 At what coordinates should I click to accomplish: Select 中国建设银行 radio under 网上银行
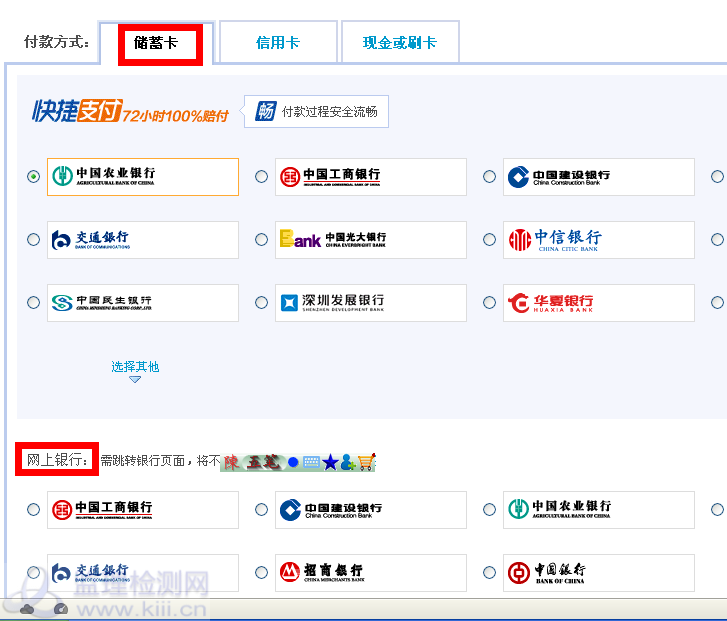[261, 510]
